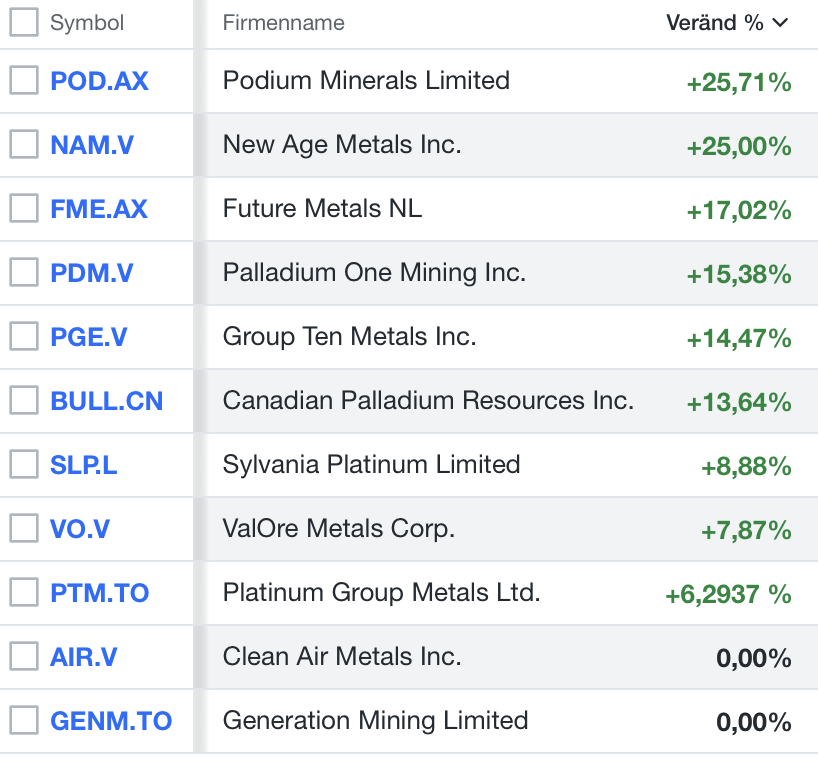Tick the select-all checkbox beside Symbol header
This screenshot has width=818, height=774.
pyautogui.click(x=24, y=22)
